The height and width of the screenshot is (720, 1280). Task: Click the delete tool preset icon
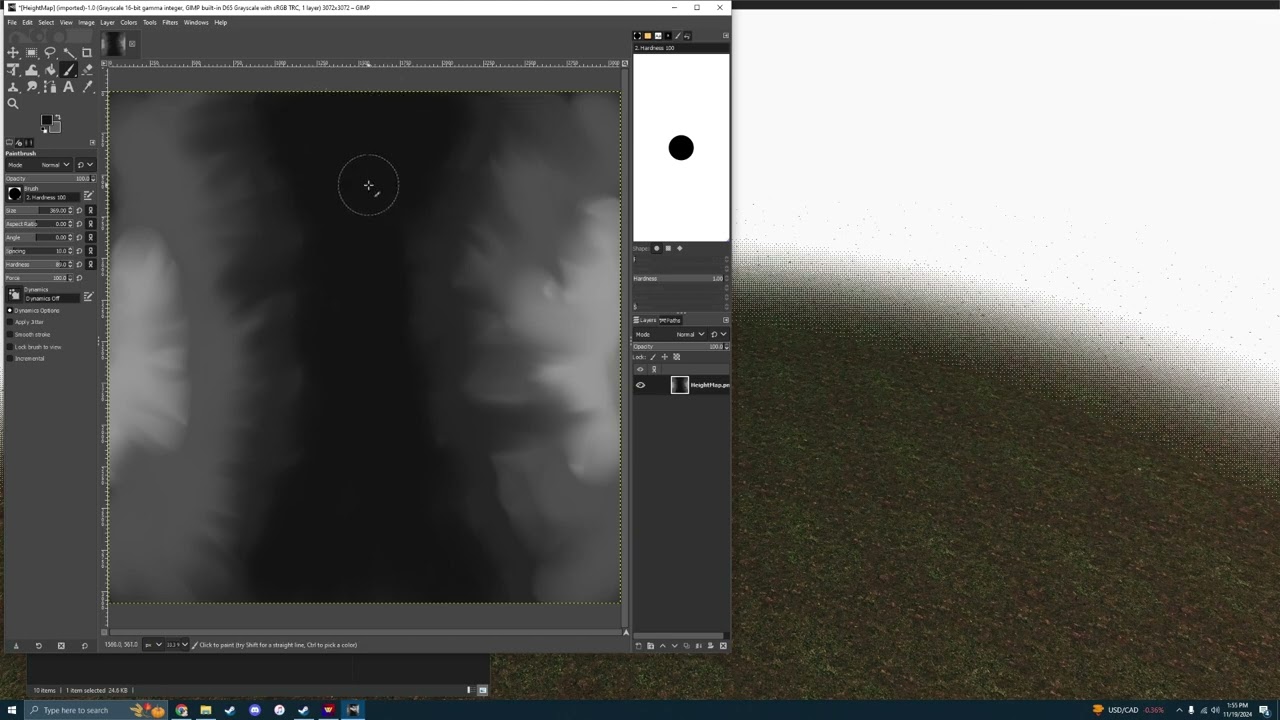[61, 645]
